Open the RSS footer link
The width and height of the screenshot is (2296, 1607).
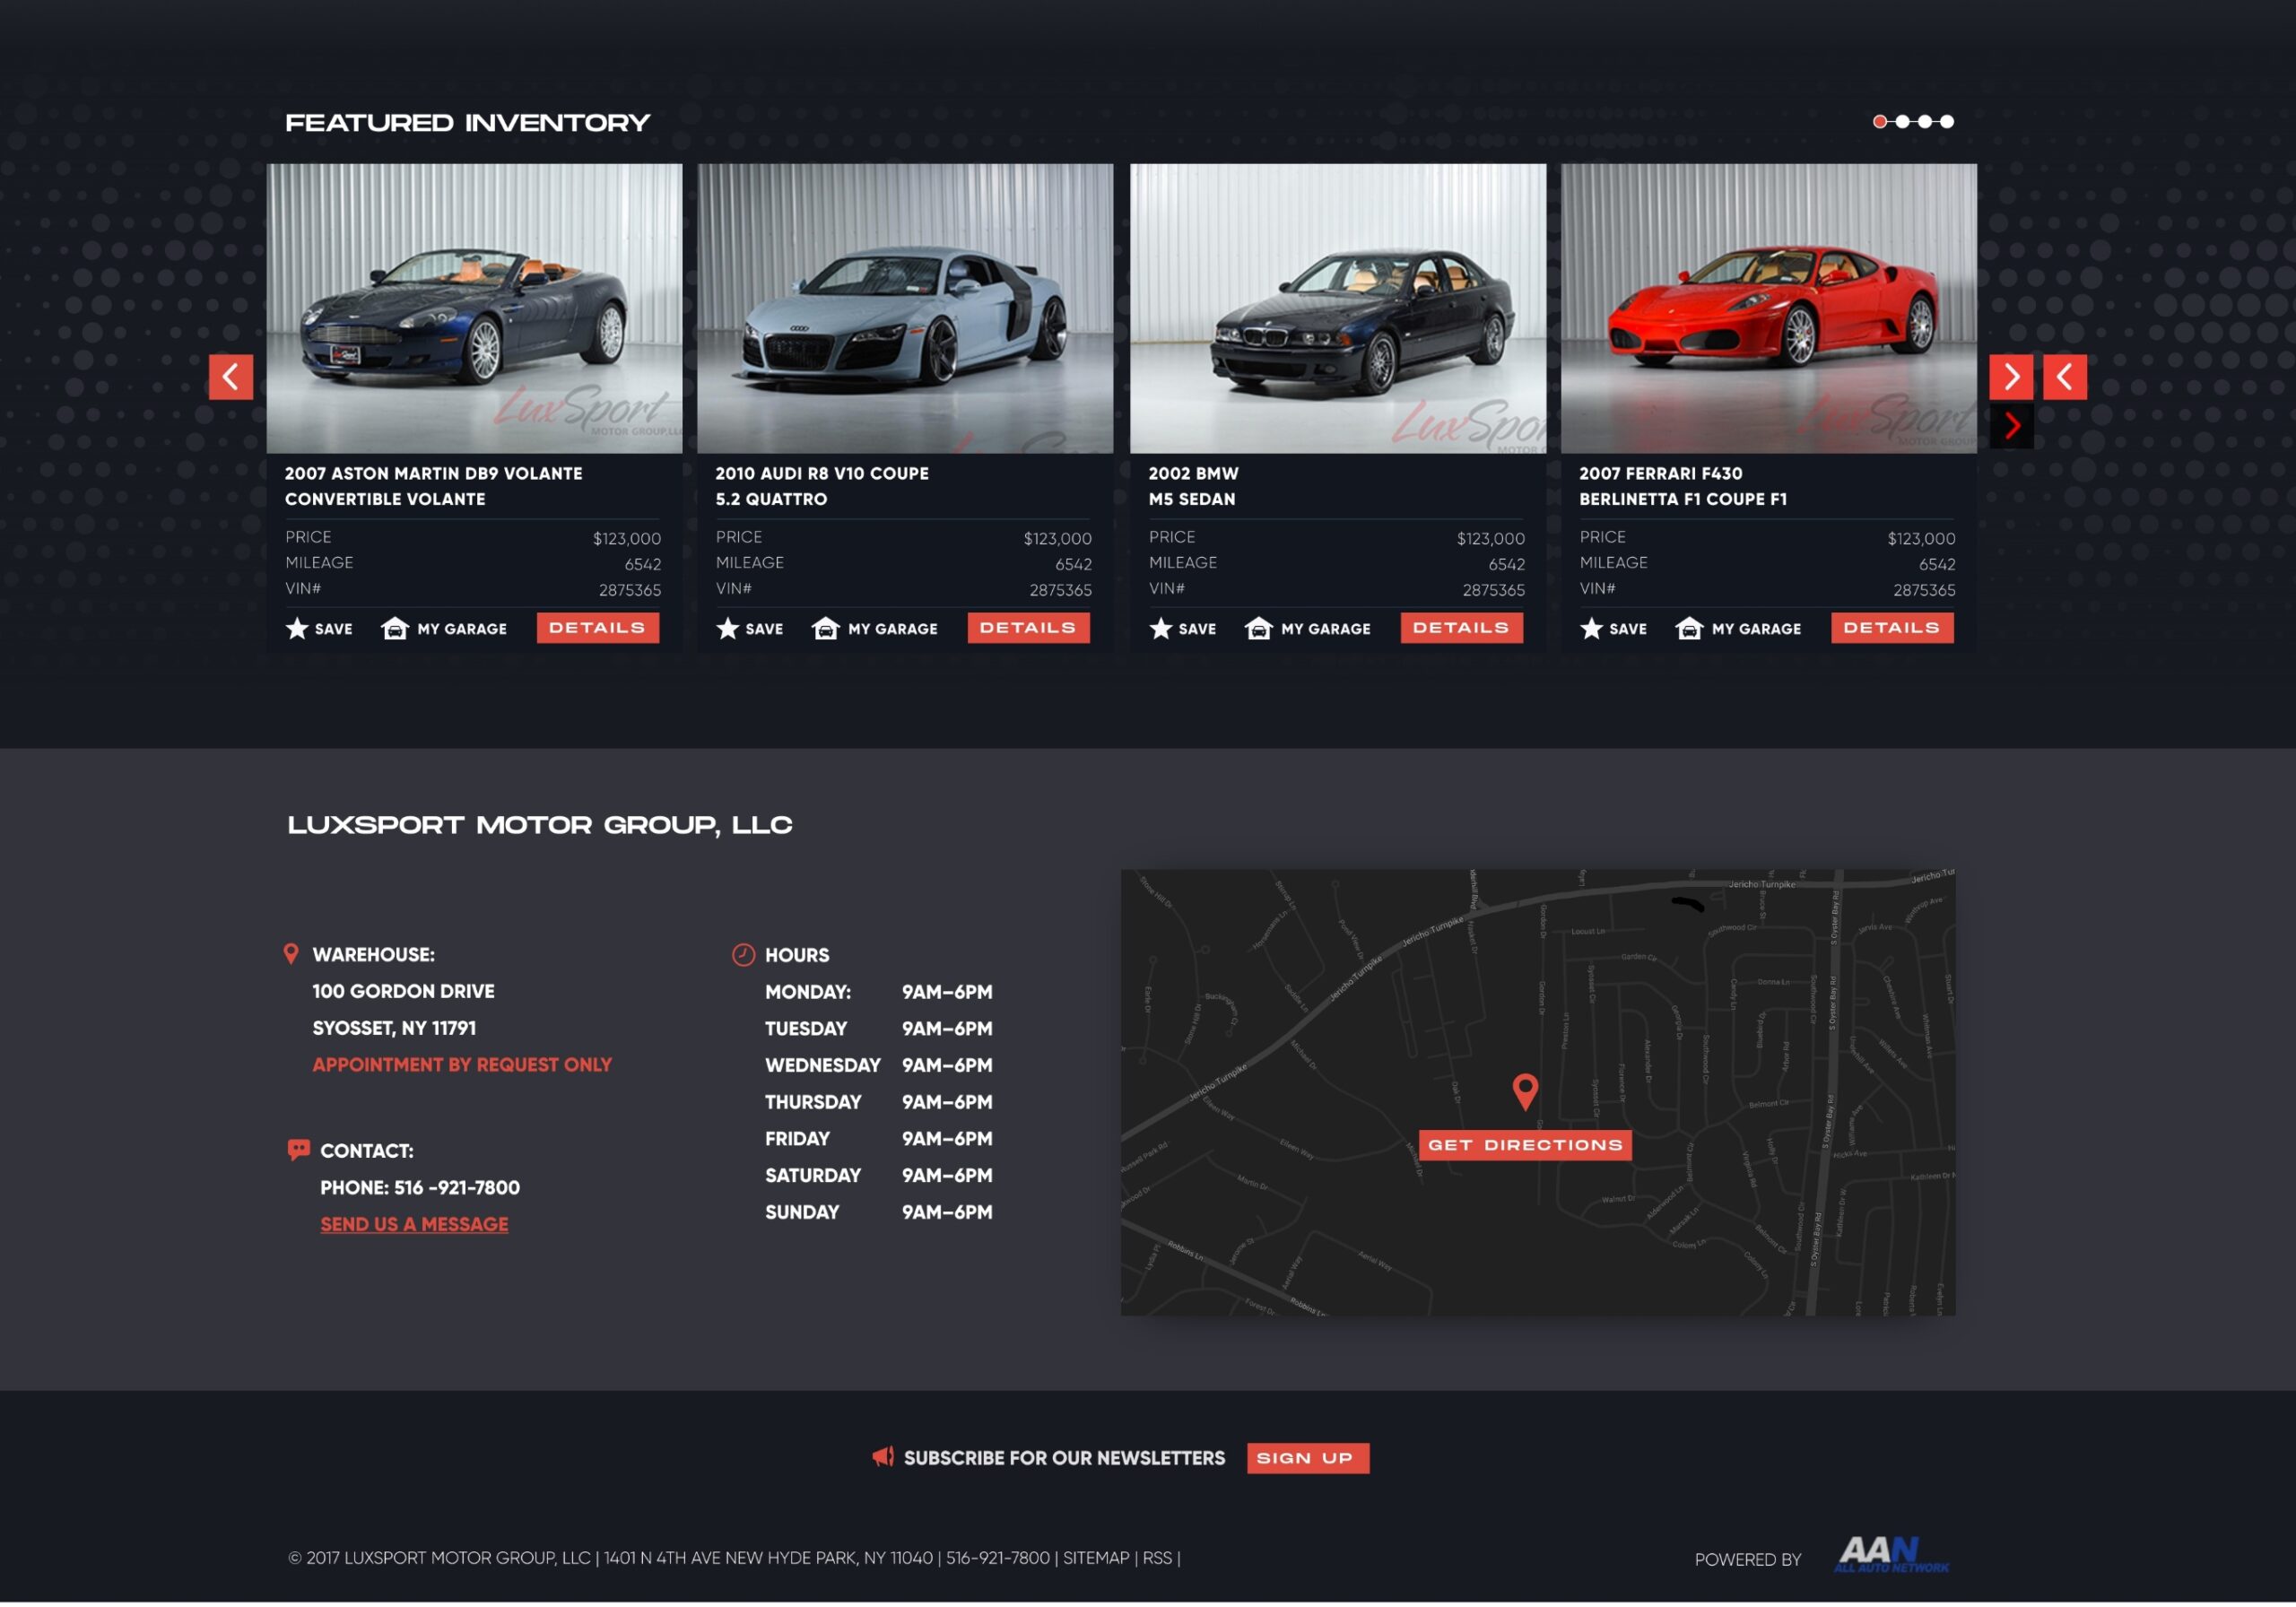[x=1158, y=1559]
